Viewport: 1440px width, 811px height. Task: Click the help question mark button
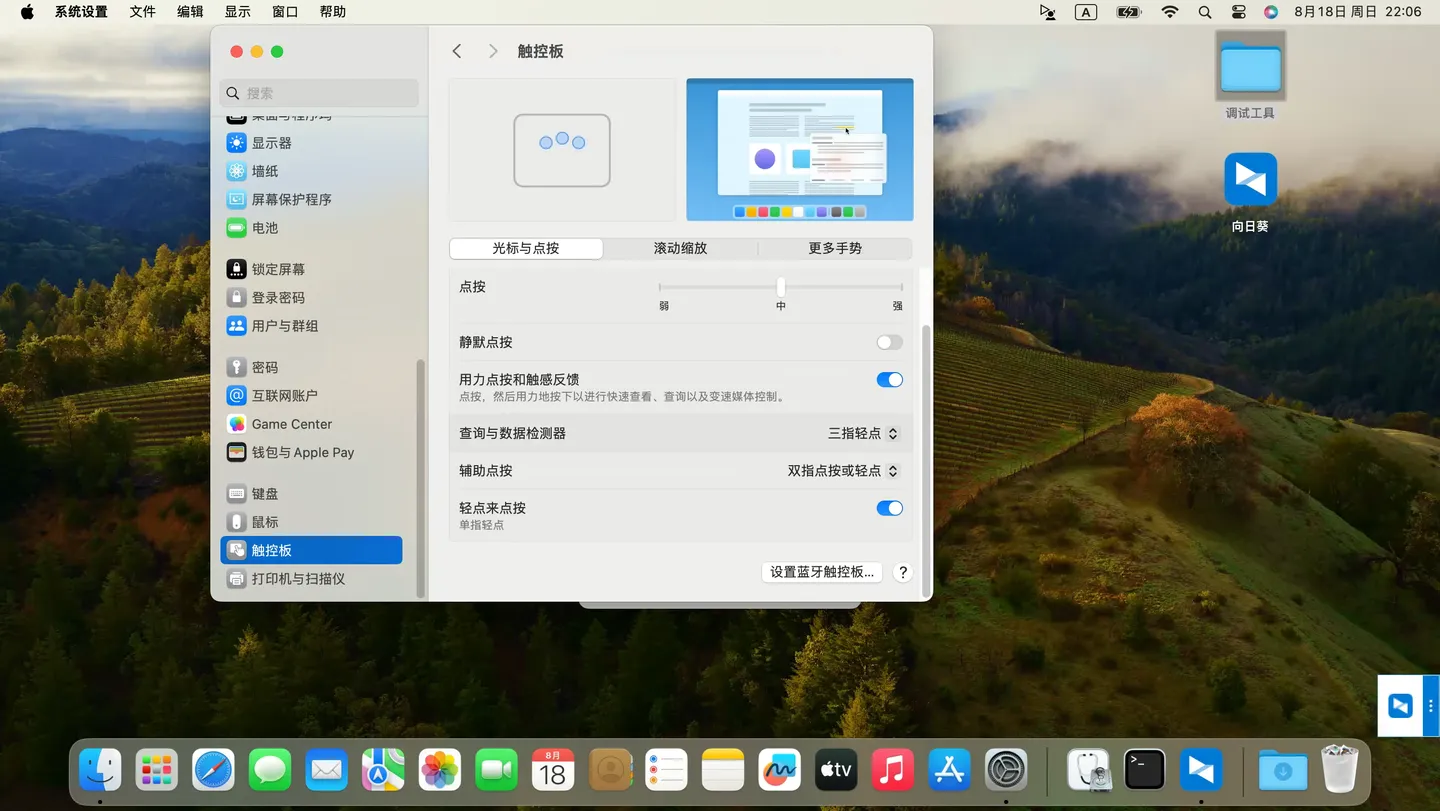903,572
